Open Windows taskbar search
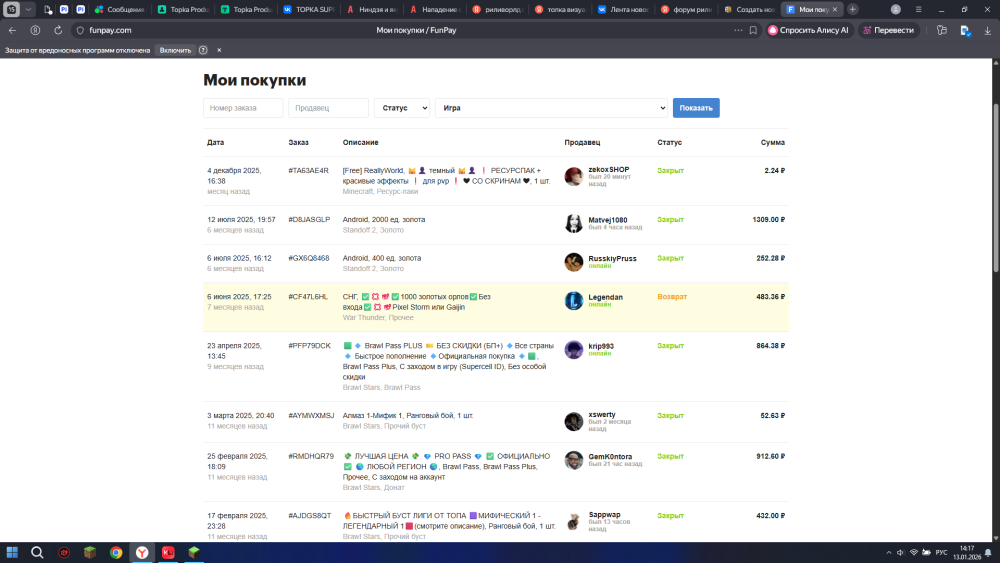This screenshot has width=1000, height=563. [37, 552]
